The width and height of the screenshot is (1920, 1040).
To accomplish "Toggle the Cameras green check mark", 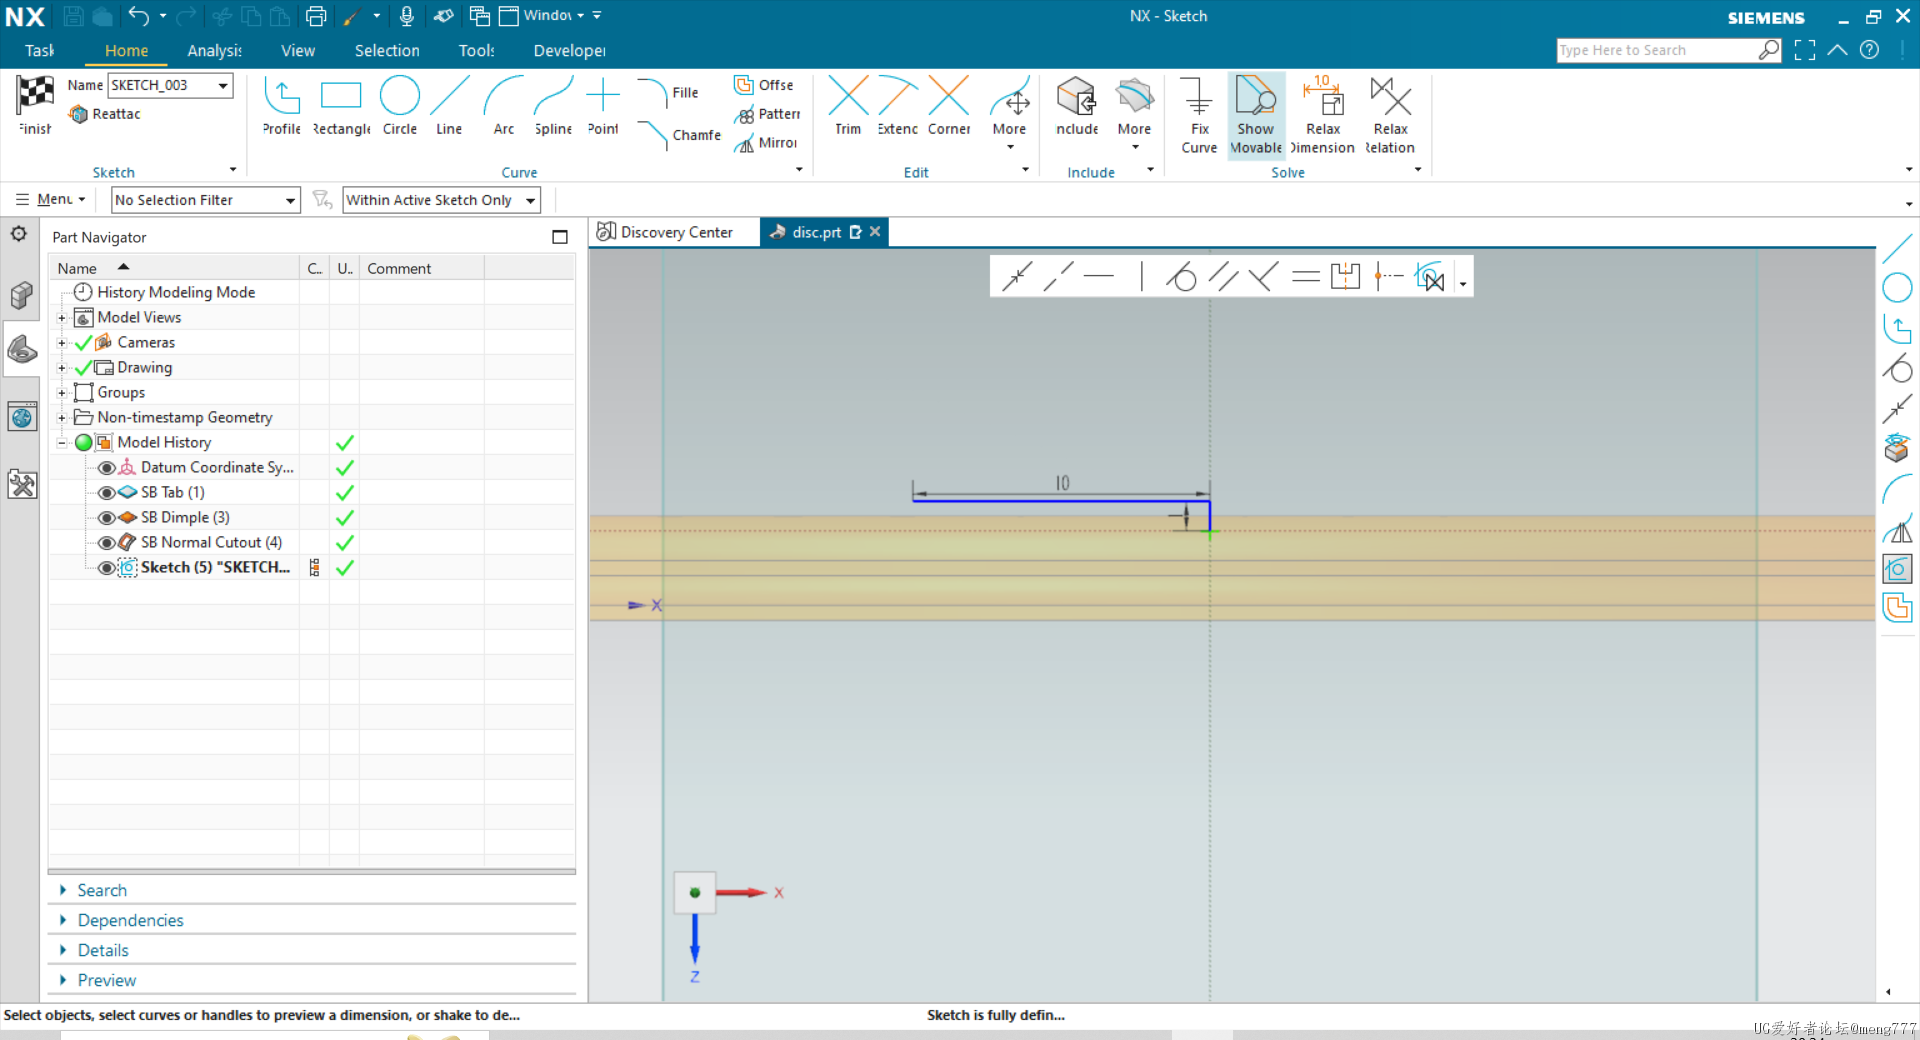I will point(83,343).
